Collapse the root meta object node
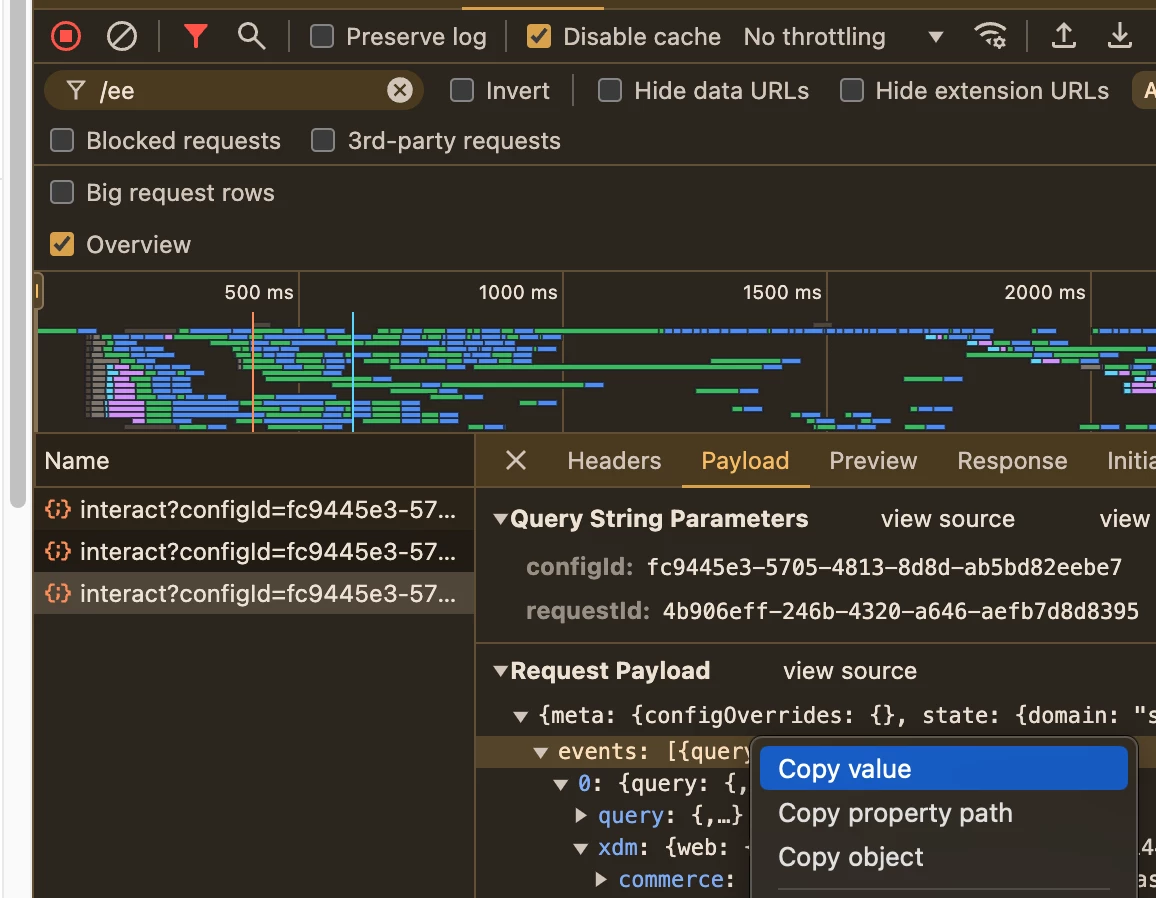1156x898 pixels. coord(520,716)
